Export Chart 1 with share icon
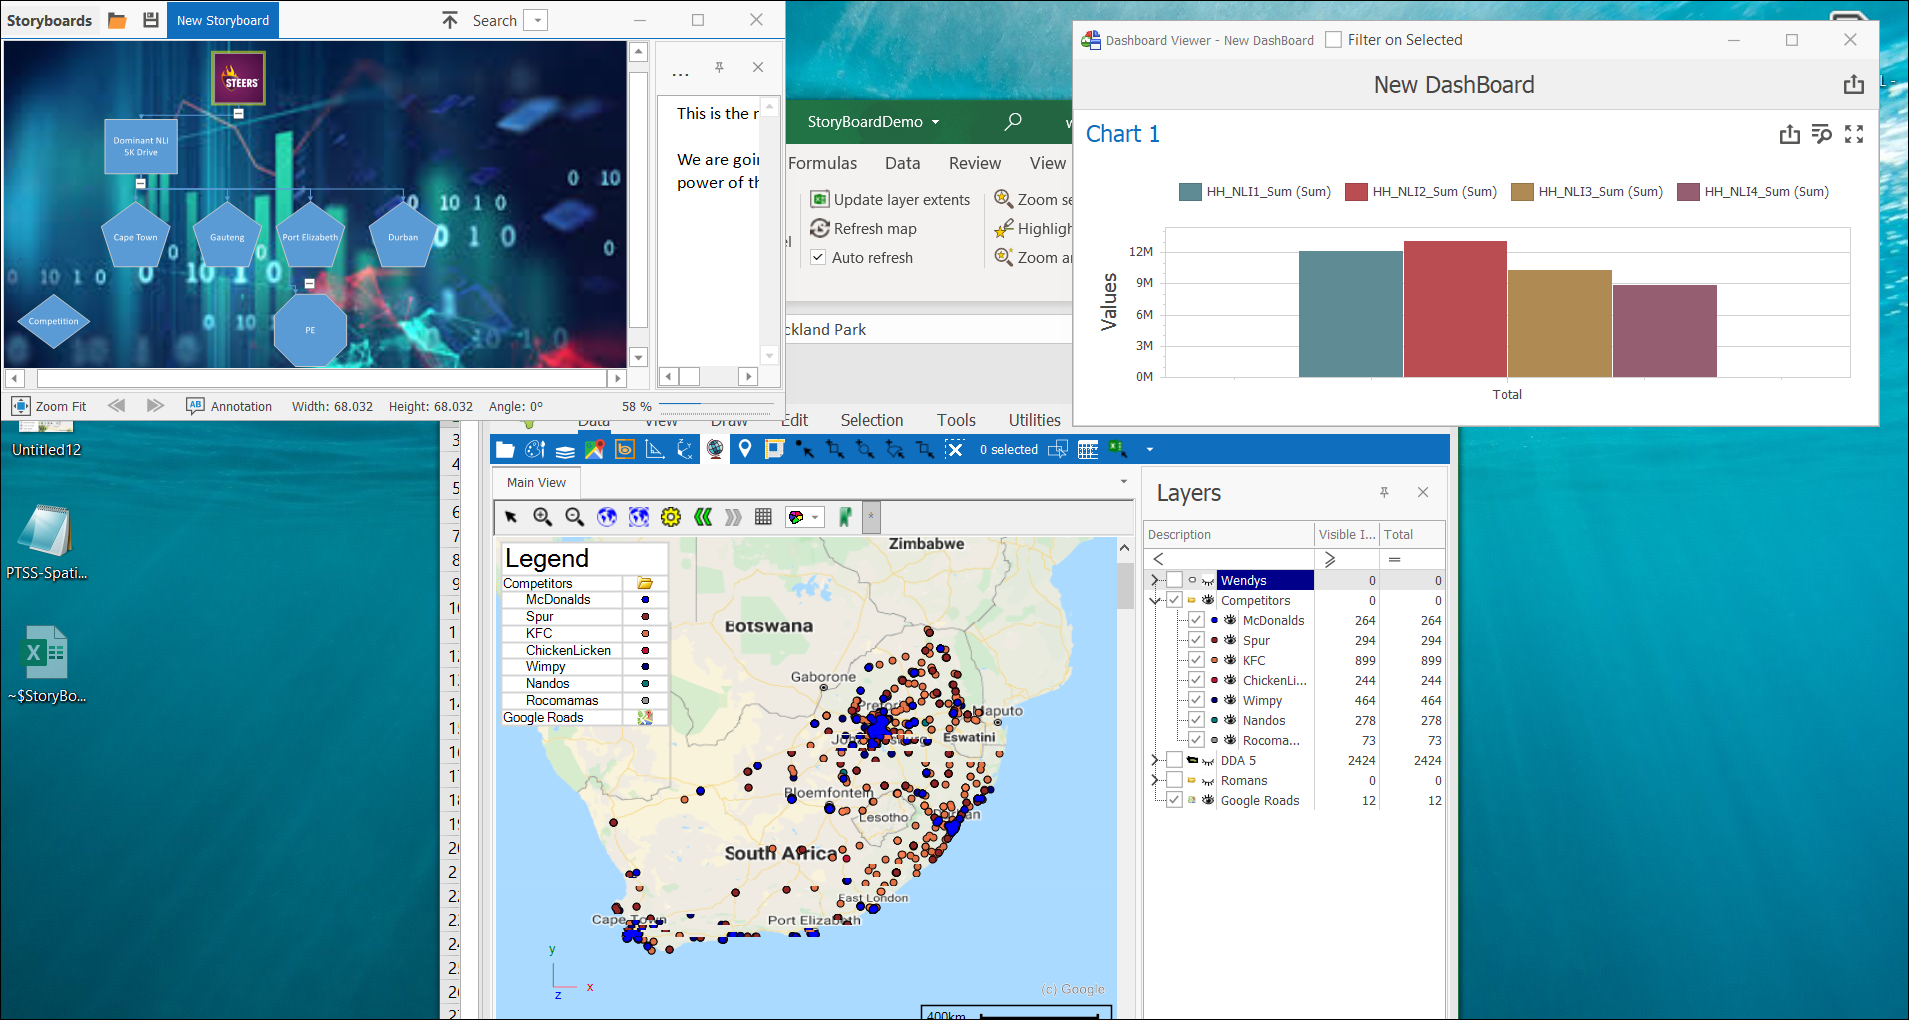 (x=1790, y=134)
